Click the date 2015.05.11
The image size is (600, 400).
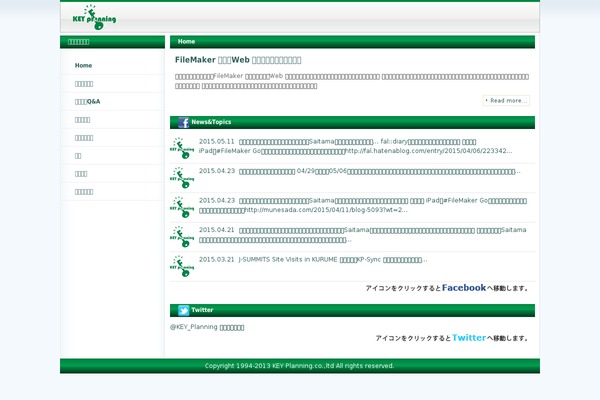pyautogui.click(x=217, y=142)
